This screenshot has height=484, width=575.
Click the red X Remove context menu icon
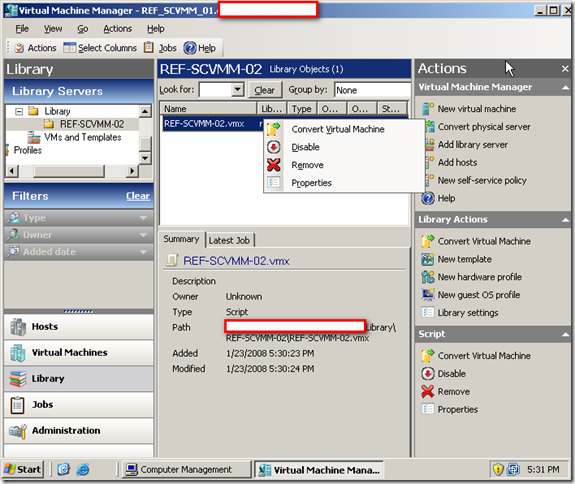(x=274, y=165)
